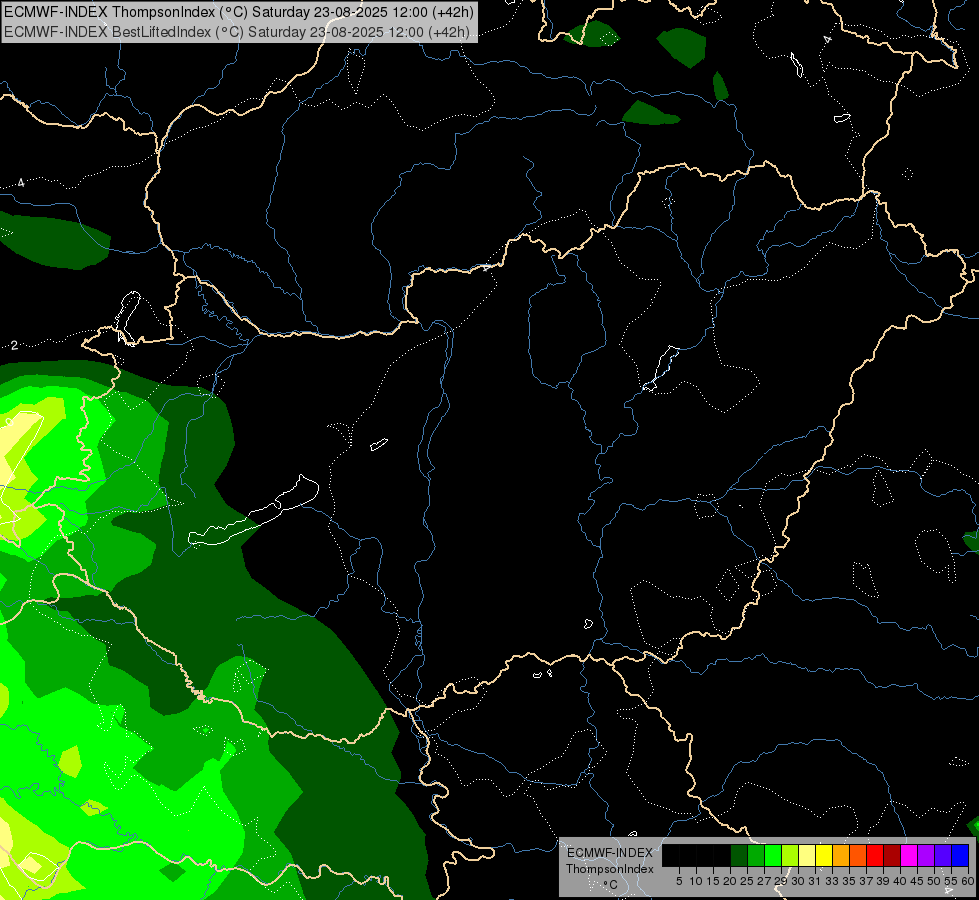Click the ECMWF-INDEX label inside the legend

(610, 853)
